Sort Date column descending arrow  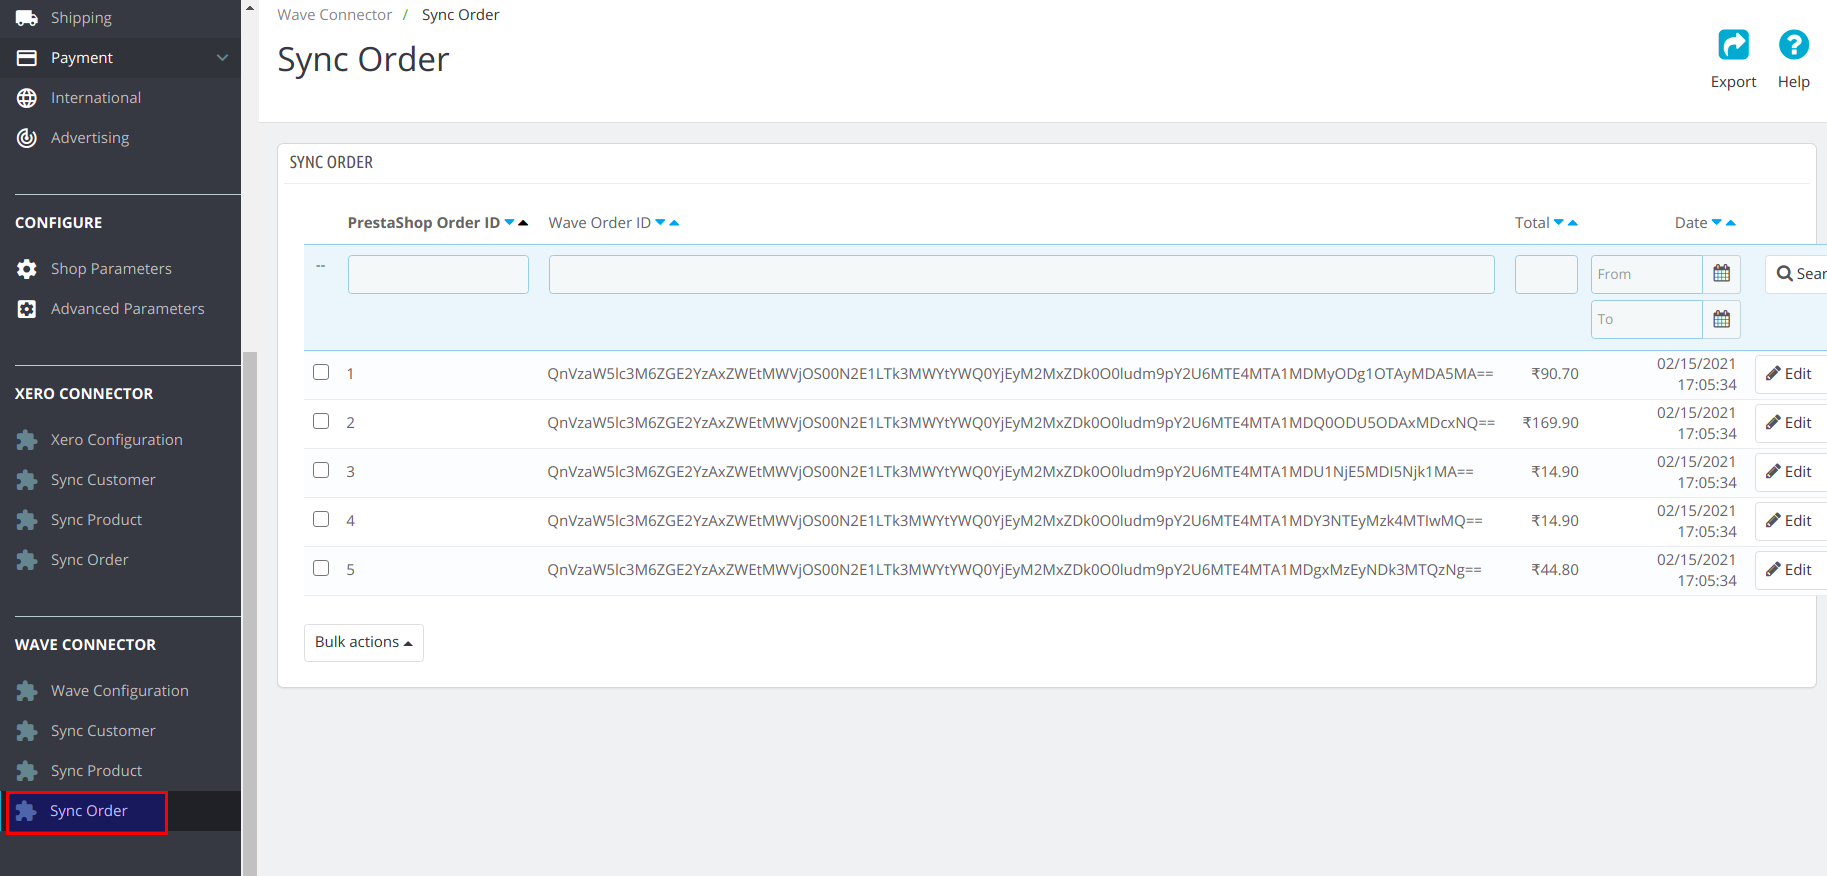click(x=1717, y=222)
